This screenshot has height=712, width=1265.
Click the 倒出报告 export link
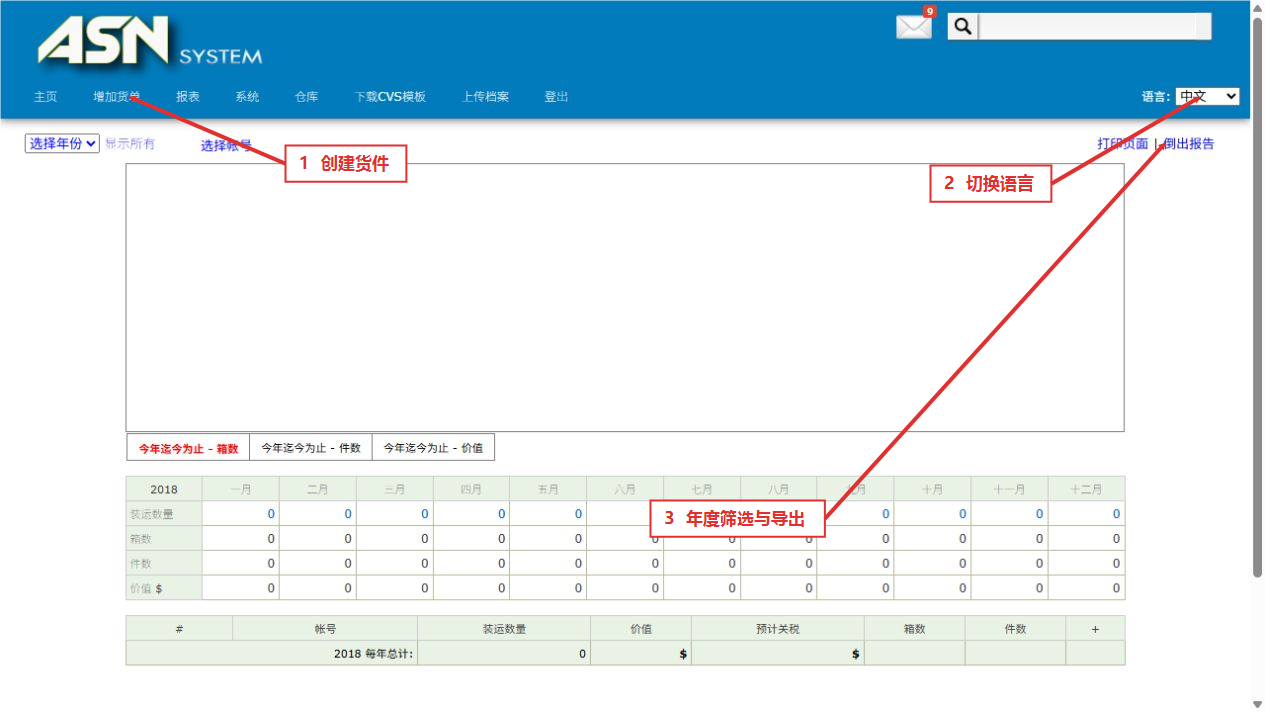(1189, 144)
